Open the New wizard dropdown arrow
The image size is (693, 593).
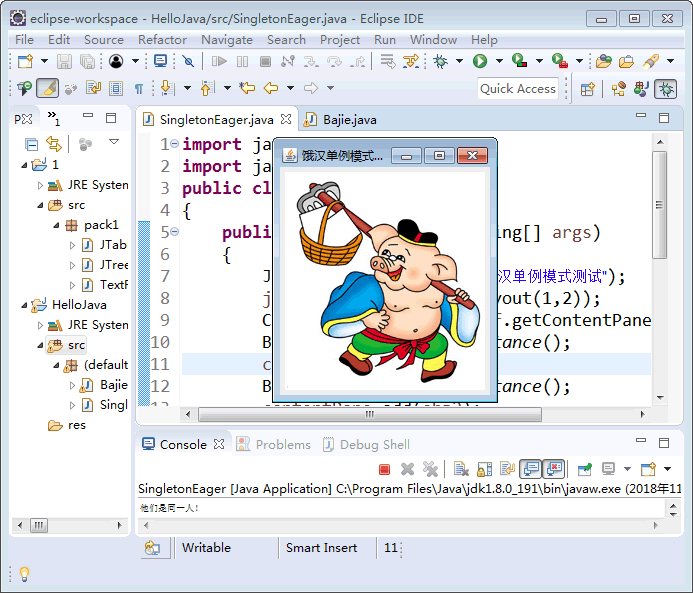click(44, 61)
